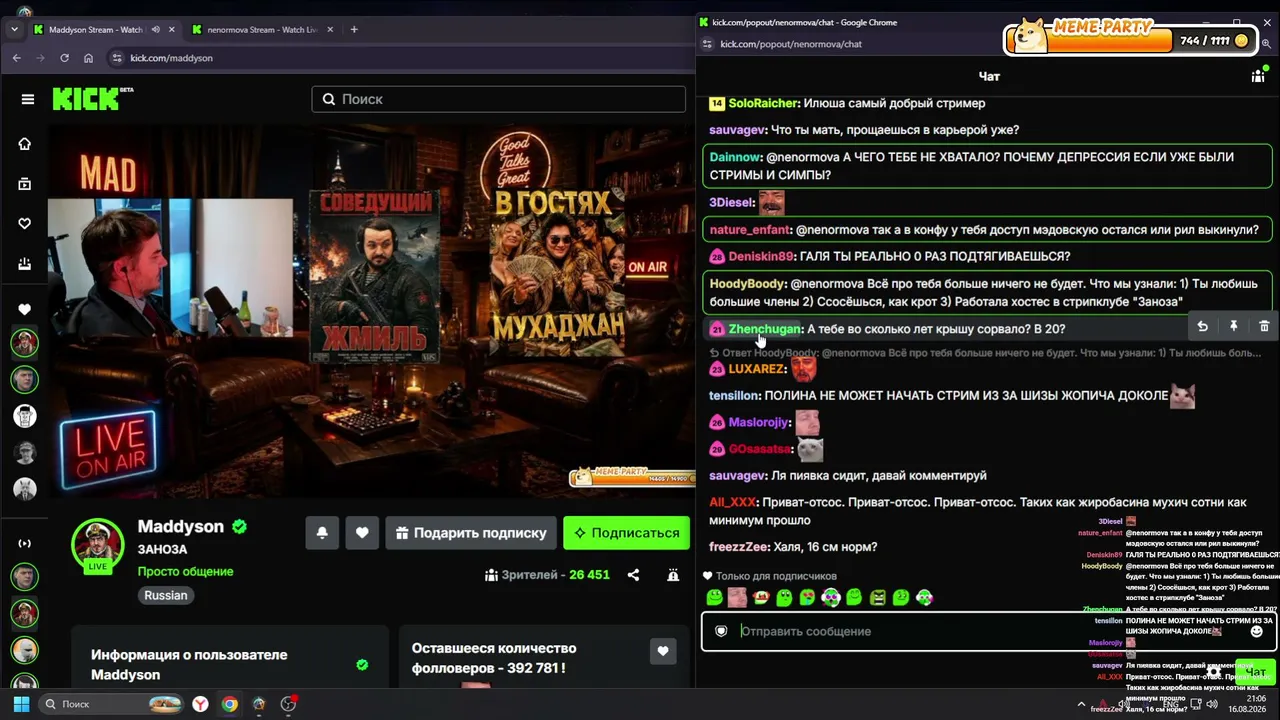1280x720 pixels.
Task: Open the taskbar clock and date
Action: pyautogui.click(x=1245, y=704)
